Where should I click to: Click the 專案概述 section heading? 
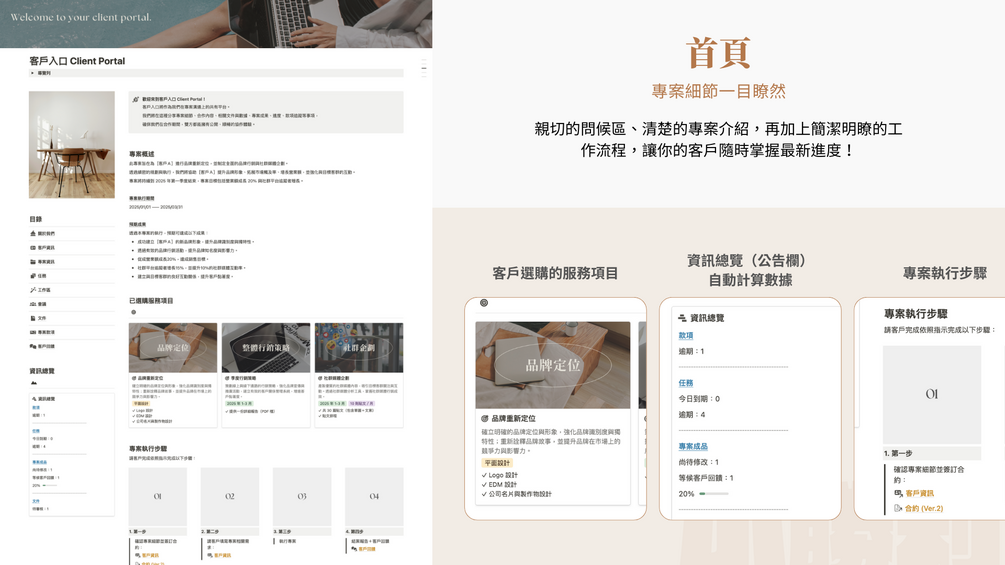pos(142,154)
